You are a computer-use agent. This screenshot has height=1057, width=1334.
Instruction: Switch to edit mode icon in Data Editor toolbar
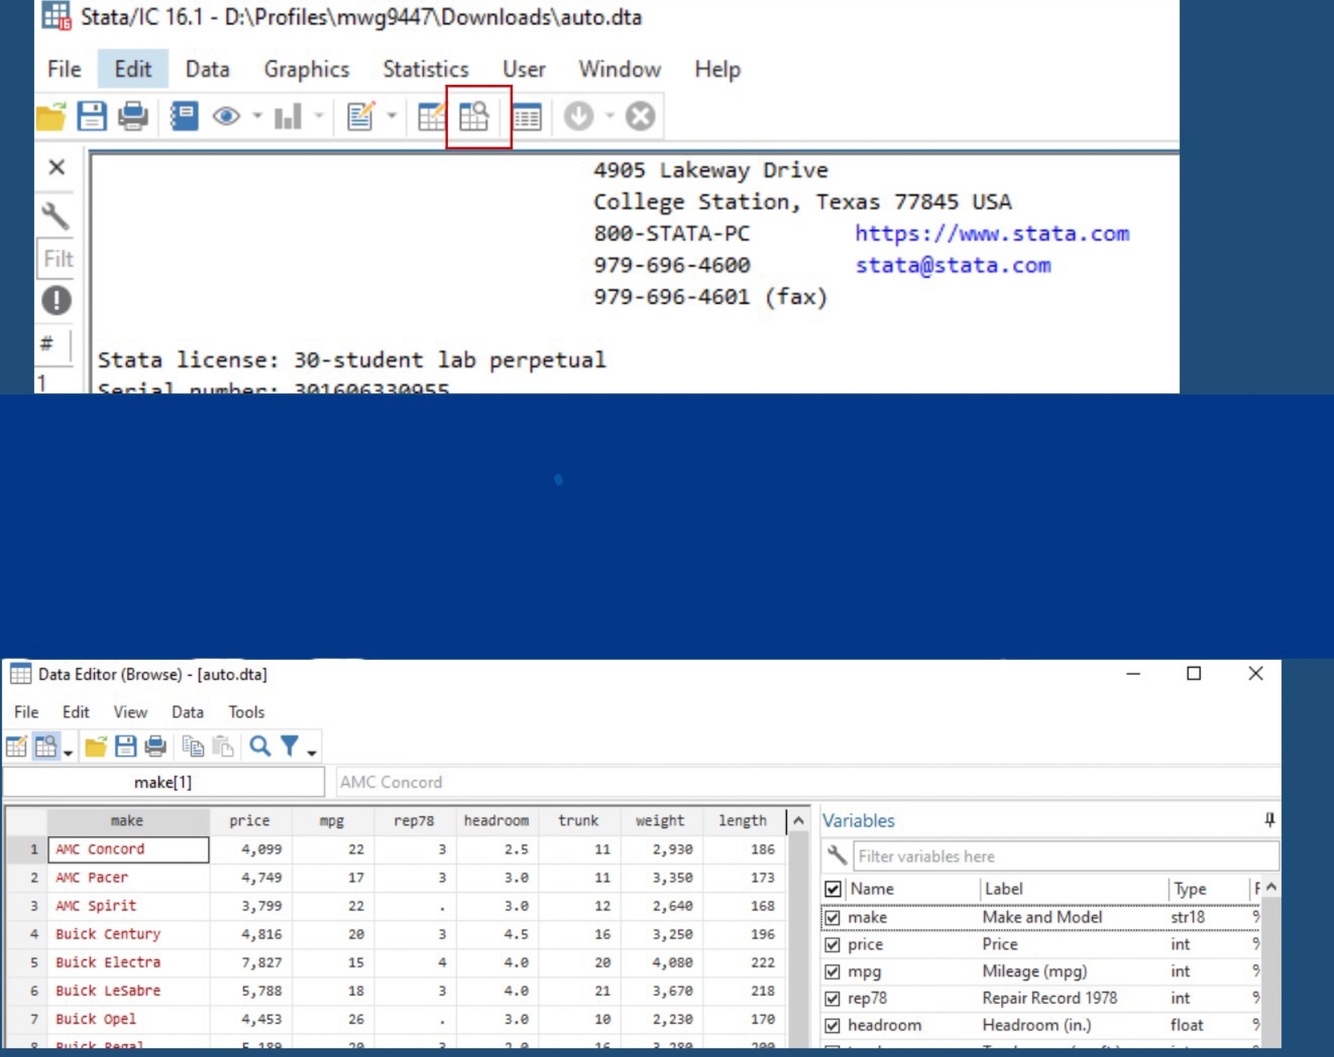click(x=16, y=746)
